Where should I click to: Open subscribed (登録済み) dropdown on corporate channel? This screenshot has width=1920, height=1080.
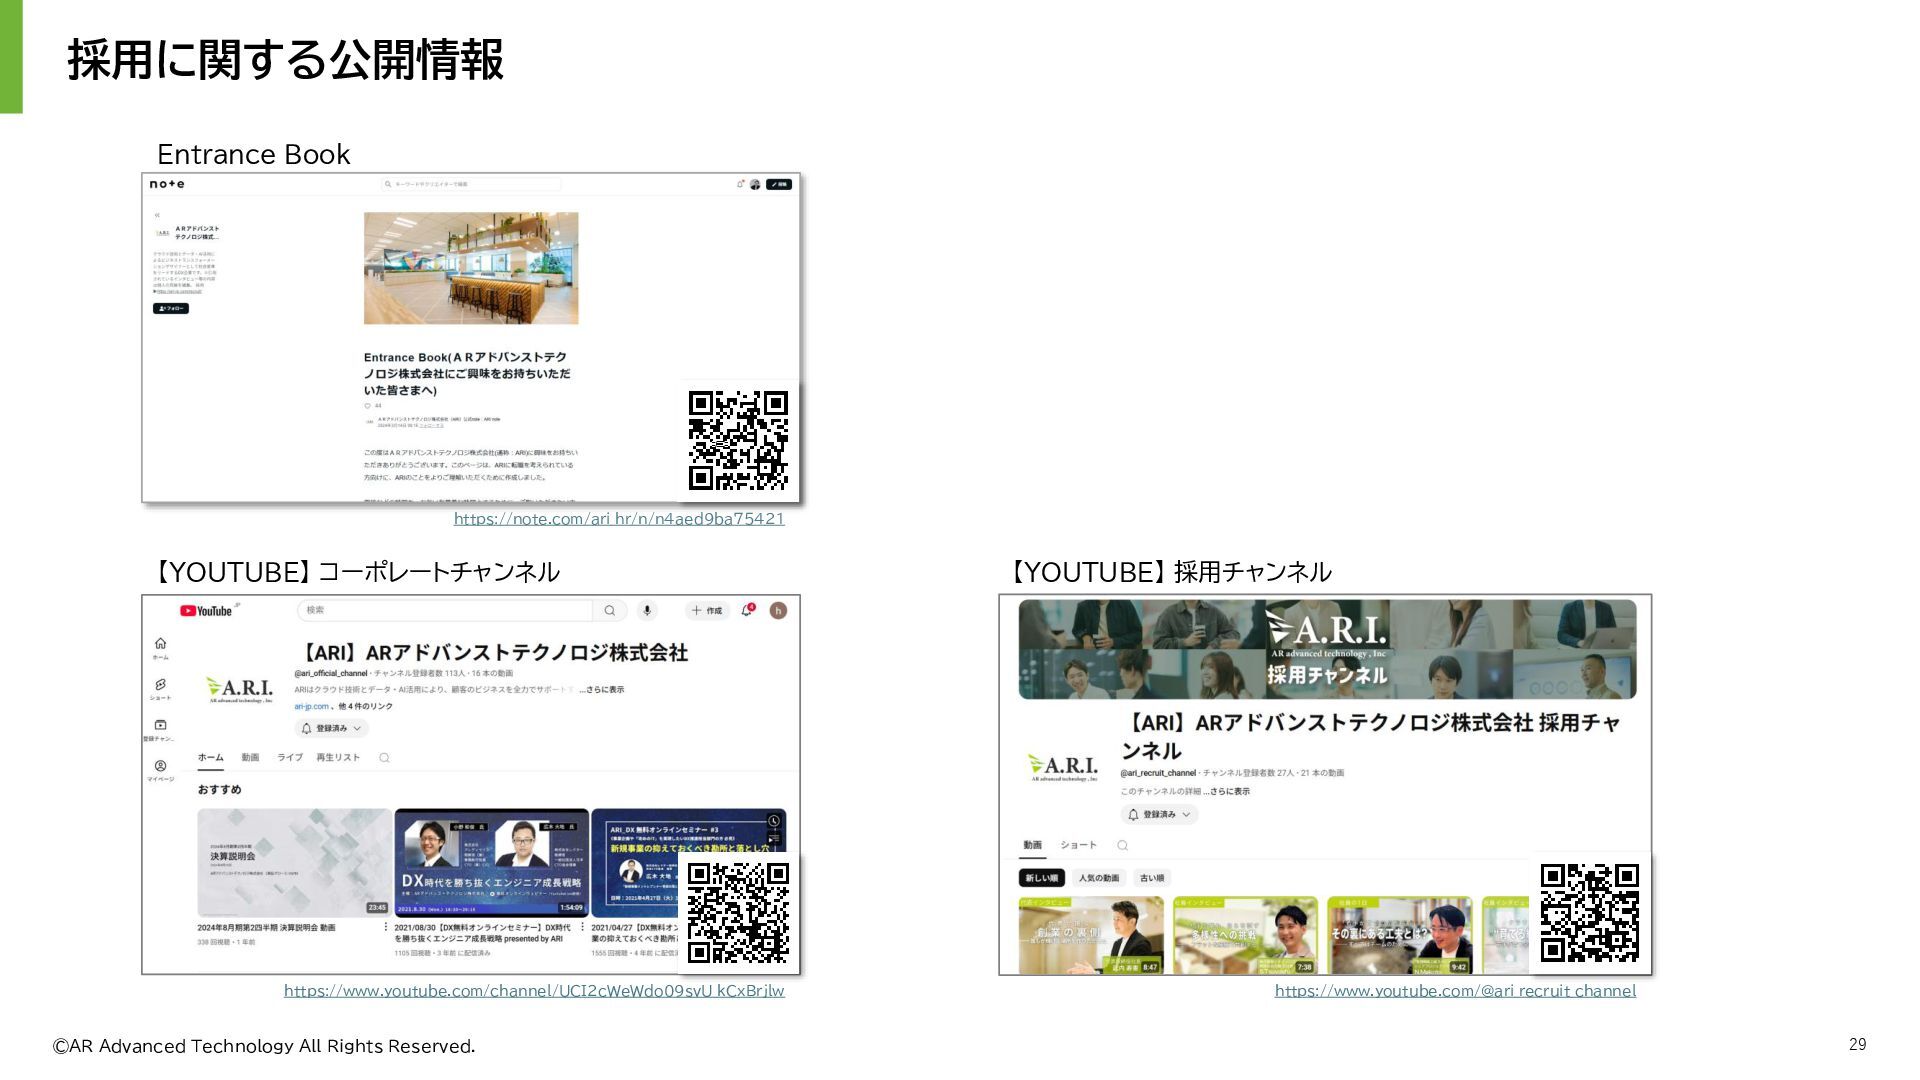coord(332,728)
